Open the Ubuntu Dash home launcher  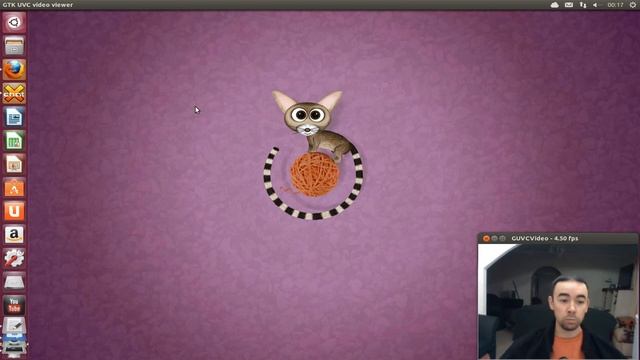(14, 22)
